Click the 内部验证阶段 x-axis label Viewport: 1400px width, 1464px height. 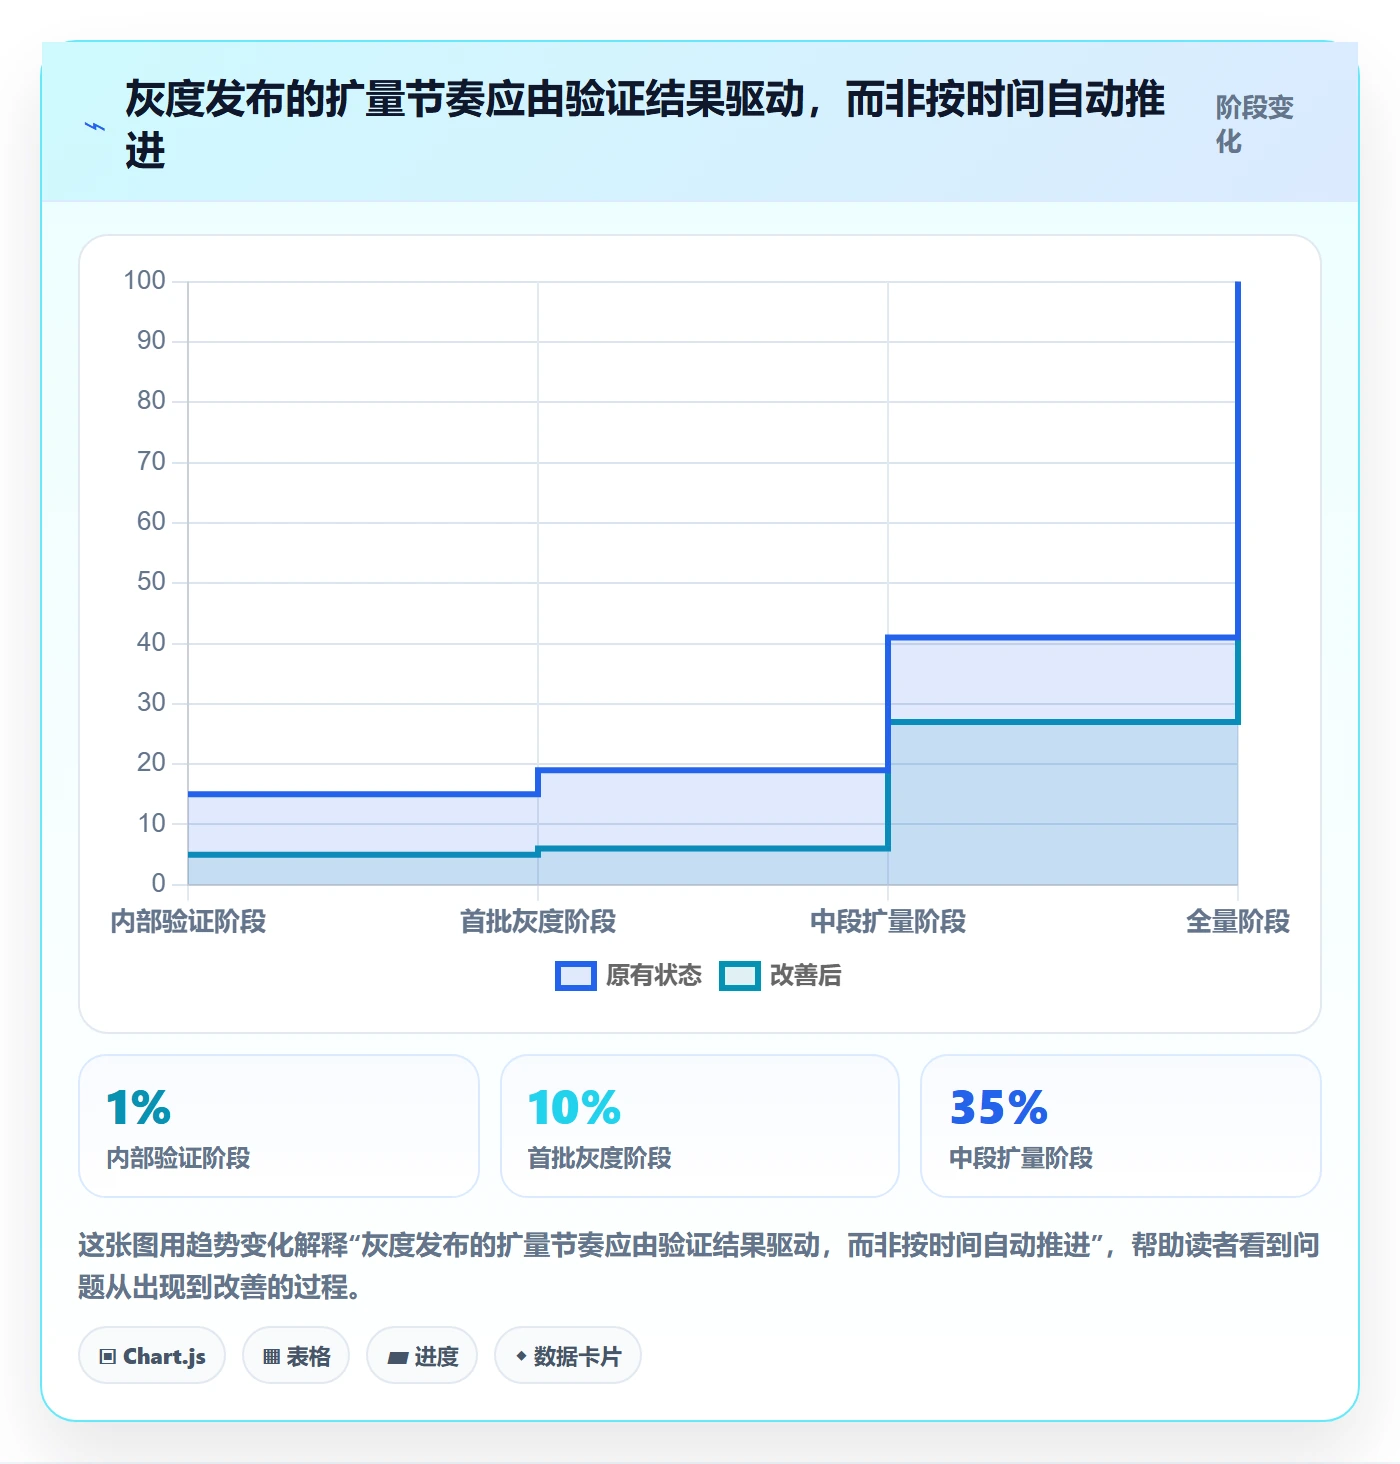(x=188, y=922)
